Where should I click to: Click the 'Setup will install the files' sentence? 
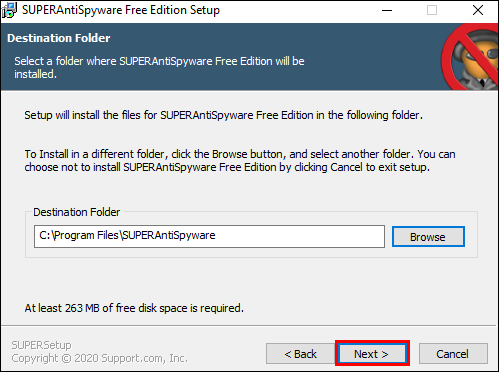coord(224,115)
